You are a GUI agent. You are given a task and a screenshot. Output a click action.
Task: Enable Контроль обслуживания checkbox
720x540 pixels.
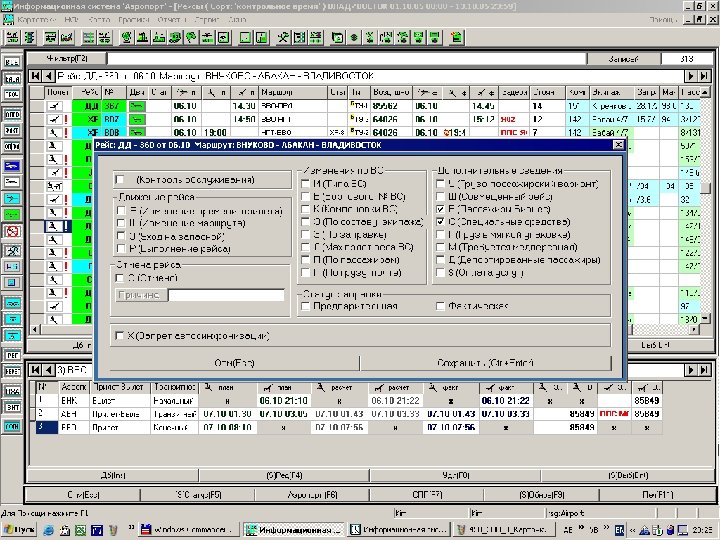[120, 179]
